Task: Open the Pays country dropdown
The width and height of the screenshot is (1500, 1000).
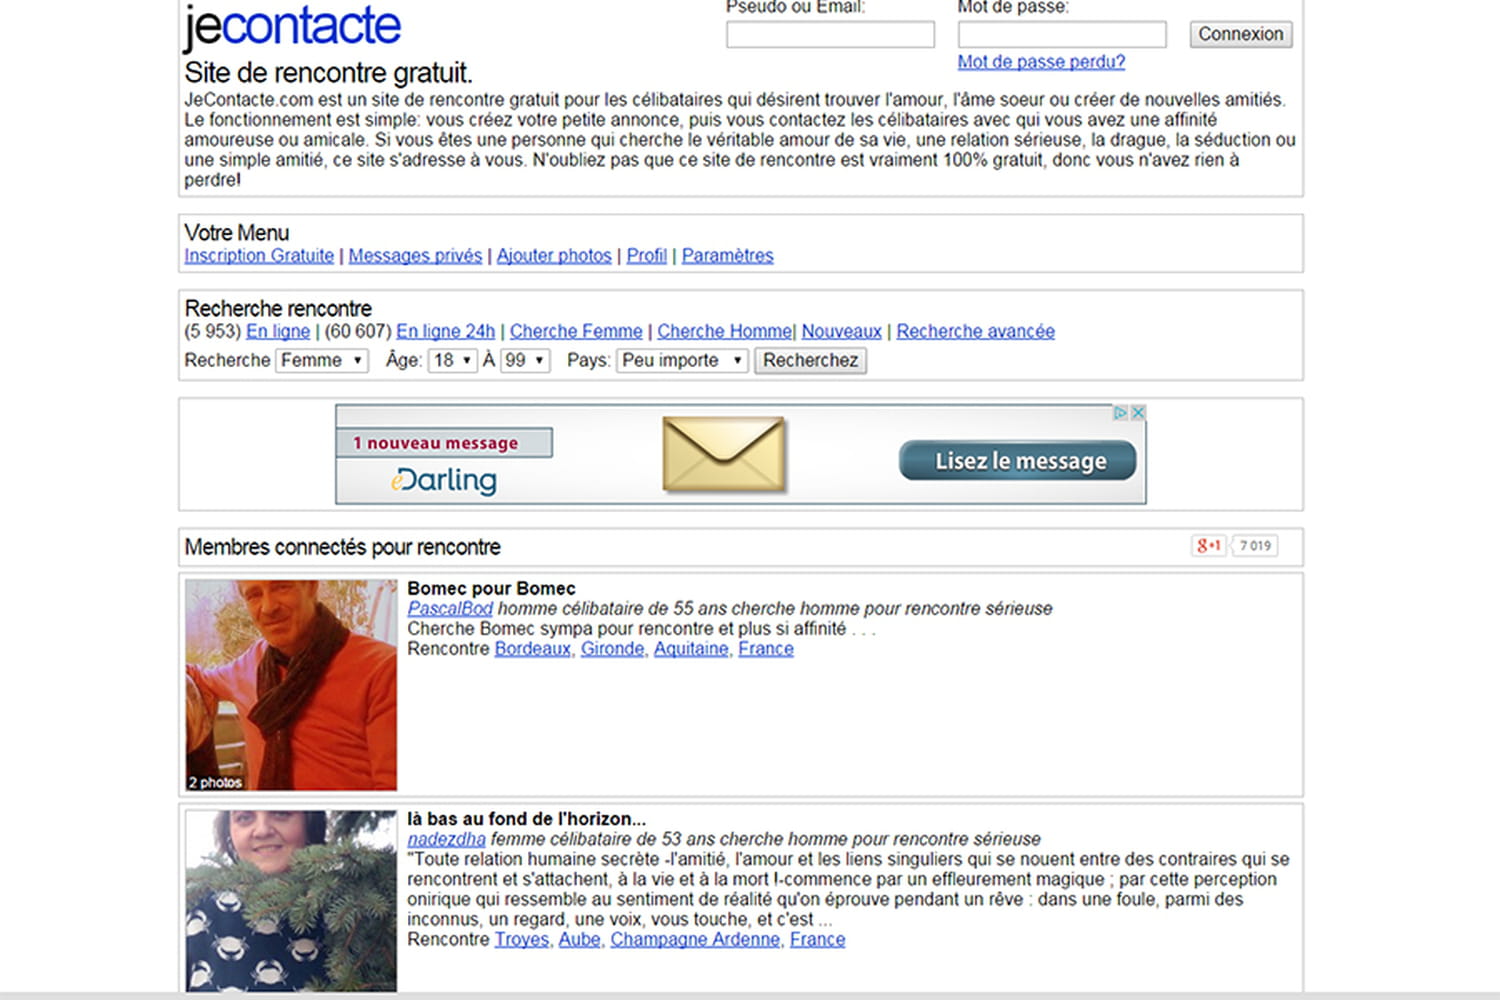Action: [x=682, y=360]
